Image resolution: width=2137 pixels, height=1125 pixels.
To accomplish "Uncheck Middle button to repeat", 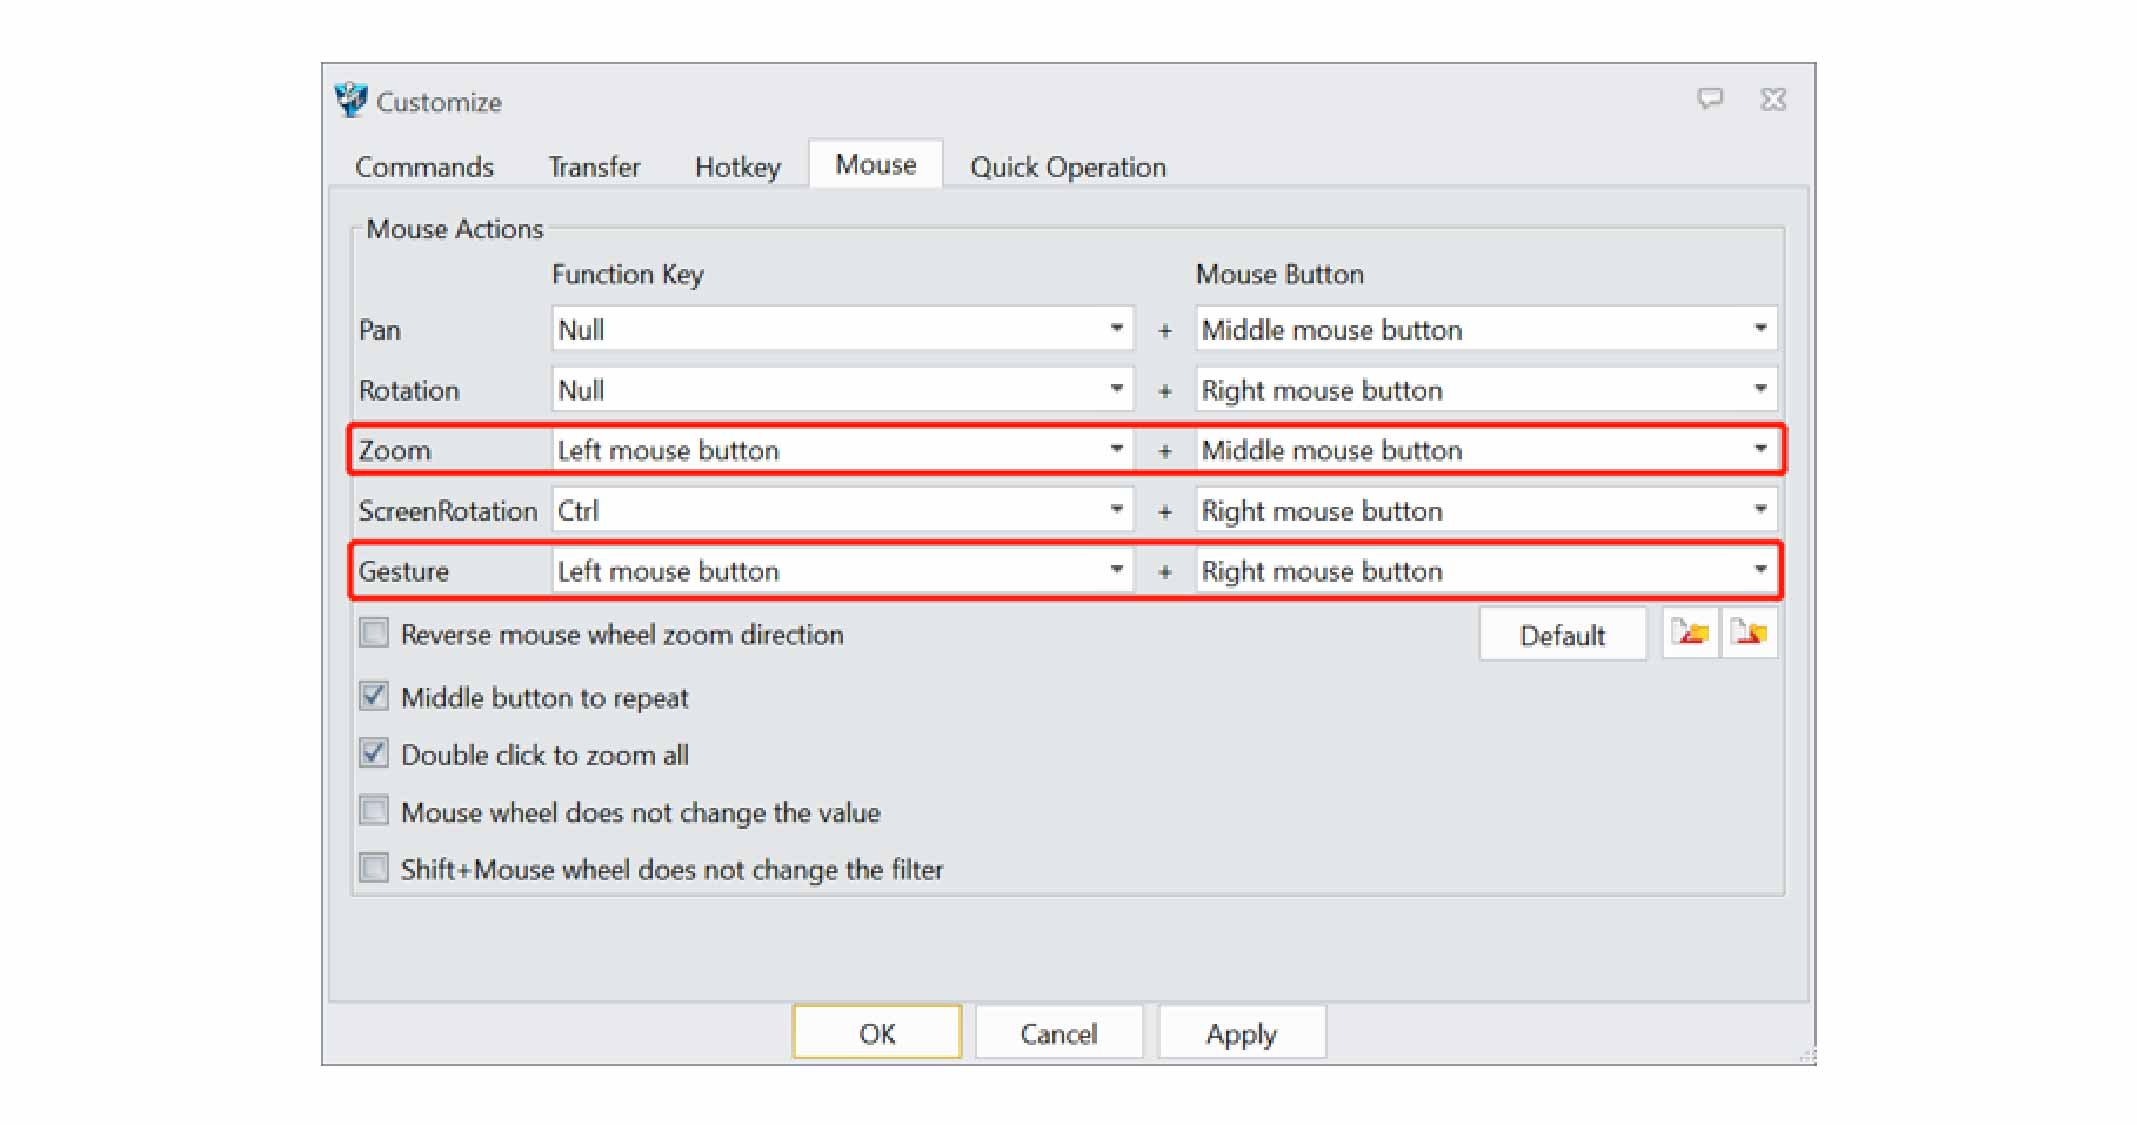I will click(x=374, y=696).
